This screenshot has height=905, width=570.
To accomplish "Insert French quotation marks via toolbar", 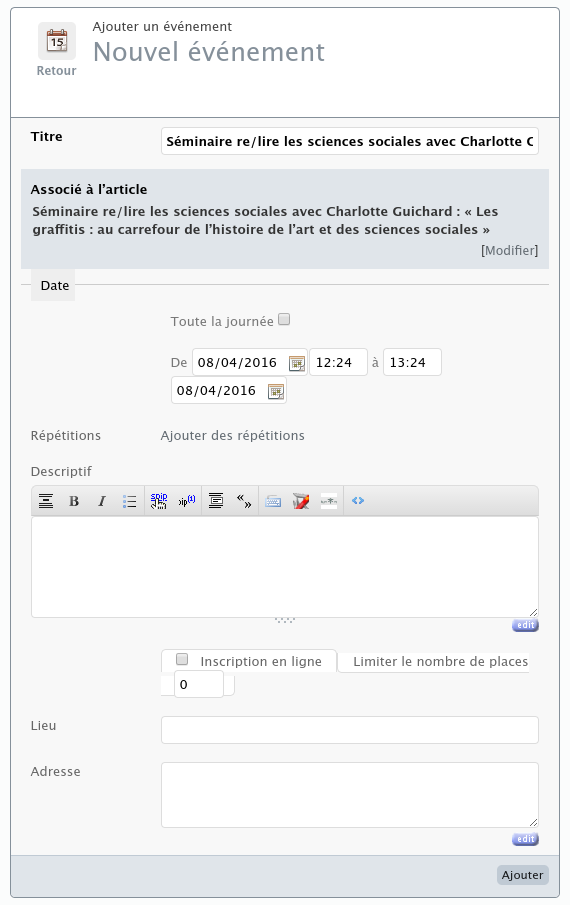I will pos(244,501).
